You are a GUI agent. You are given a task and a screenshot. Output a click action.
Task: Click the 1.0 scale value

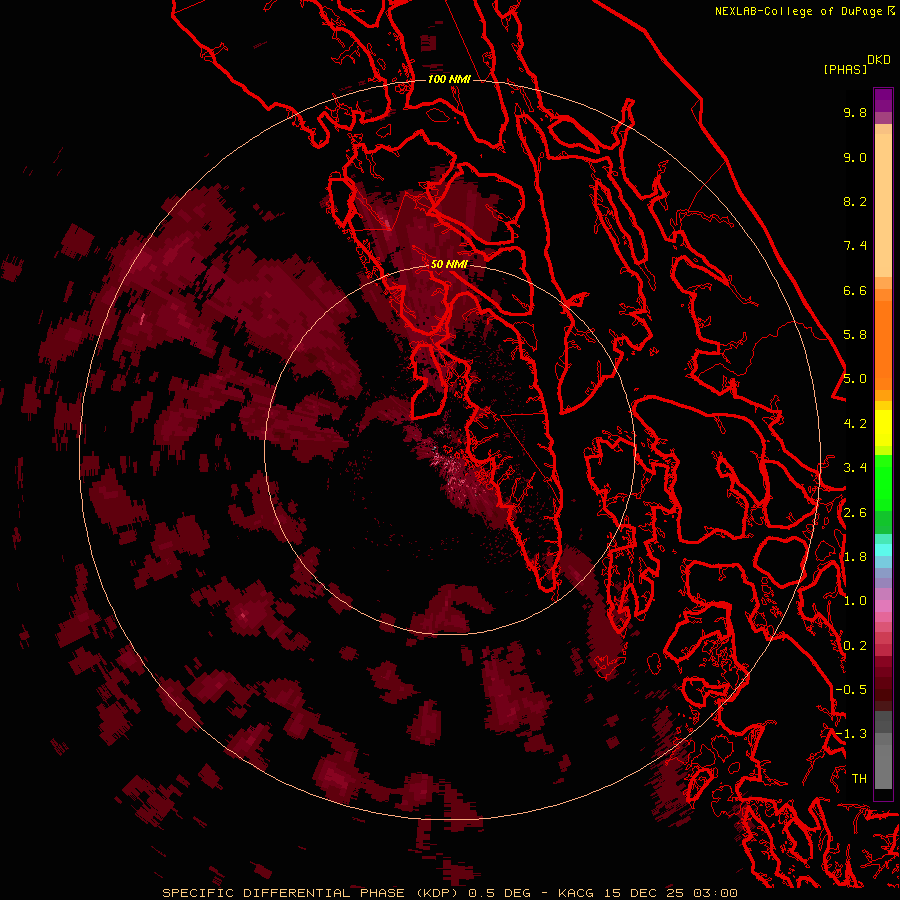coord(855,601)
